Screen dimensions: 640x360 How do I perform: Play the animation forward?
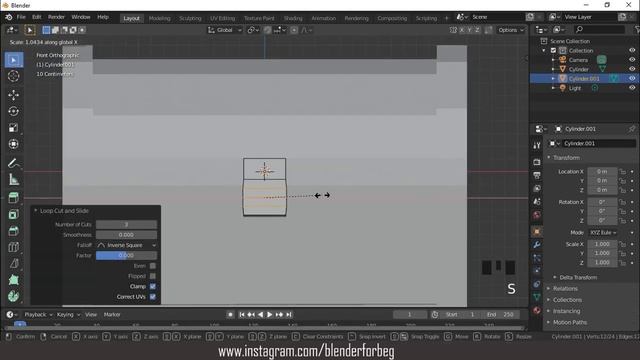[x=270, y=315]
